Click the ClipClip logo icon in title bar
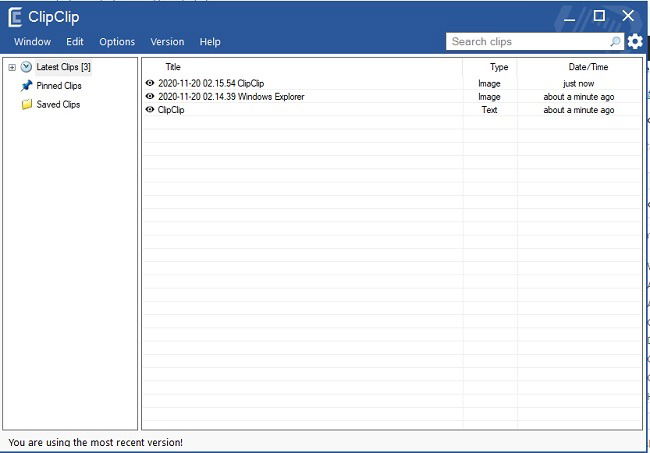The height and width of the screenshot is (453, 650). pos(15,17)
